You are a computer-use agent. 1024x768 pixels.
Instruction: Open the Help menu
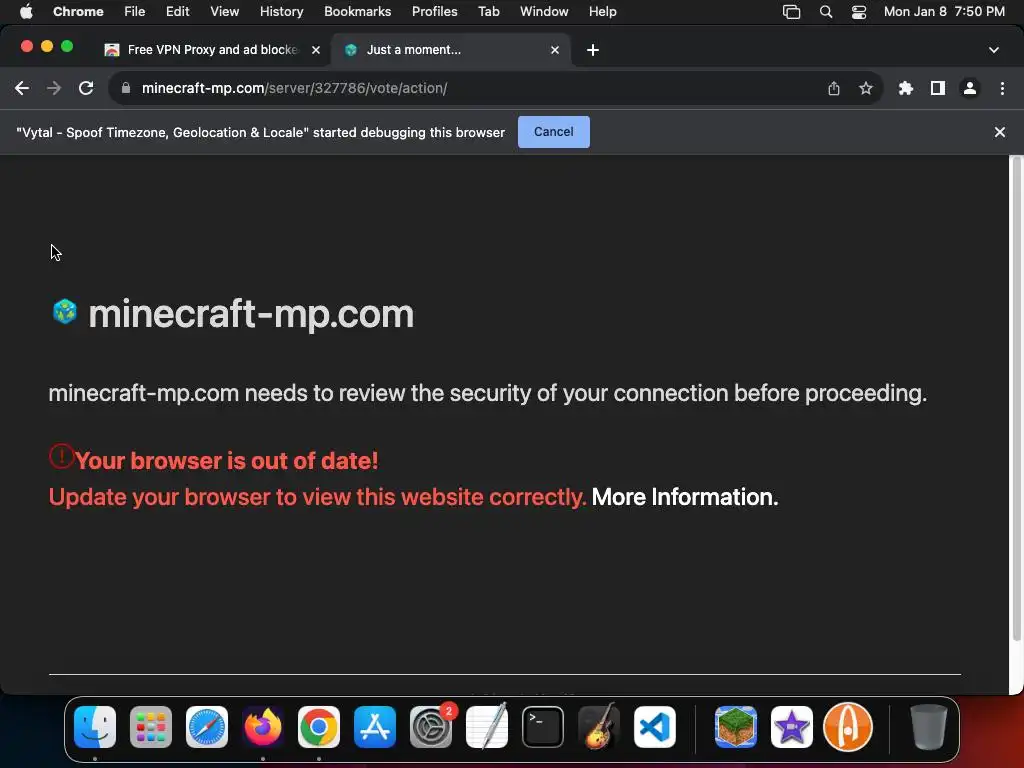pos(602,12)
